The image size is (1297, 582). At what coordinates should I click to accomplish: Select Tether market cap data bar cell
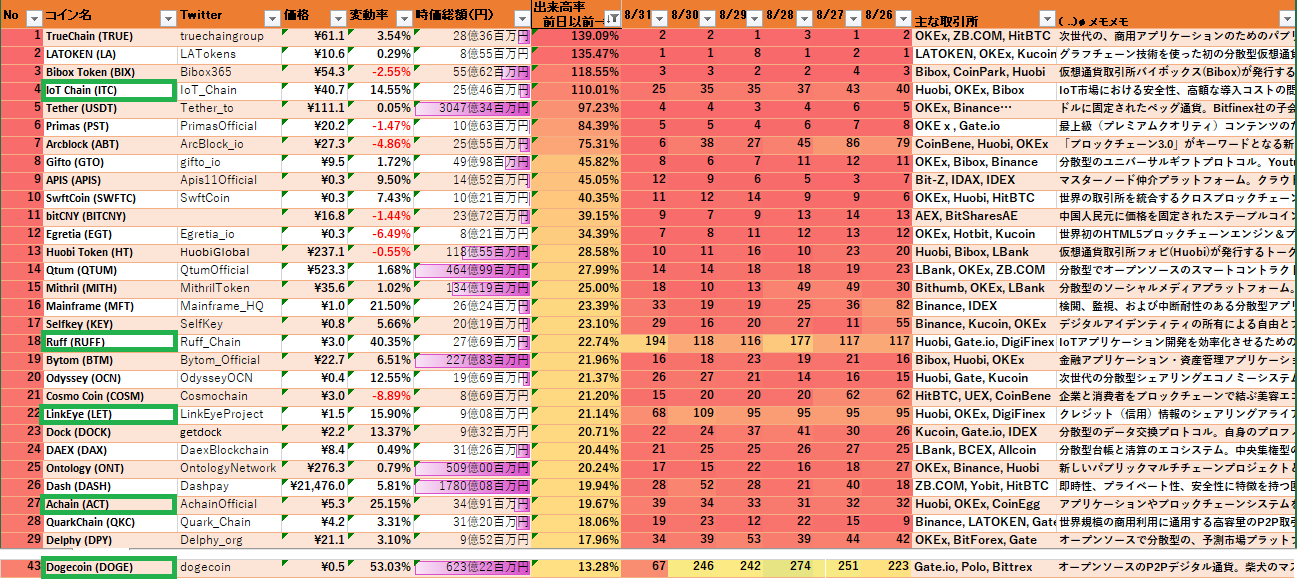pos(470,108)
